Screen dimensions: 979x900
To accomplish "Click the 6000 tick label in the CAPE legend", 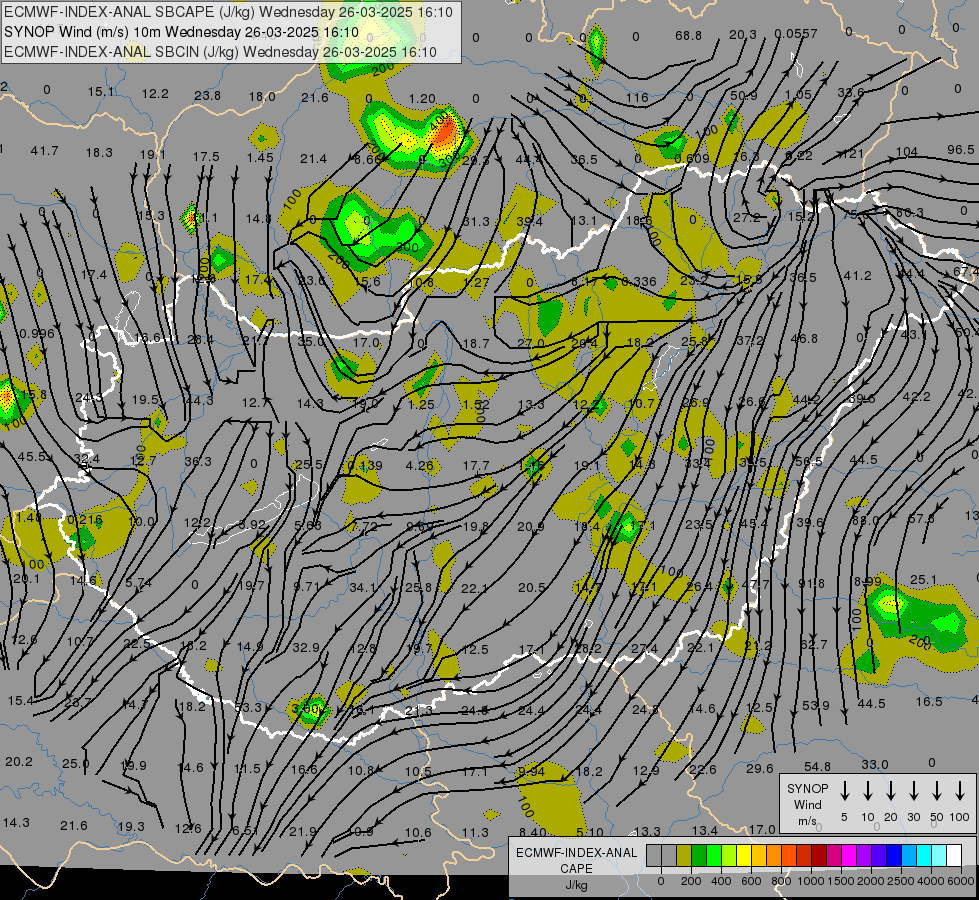I will click(961, 881).
